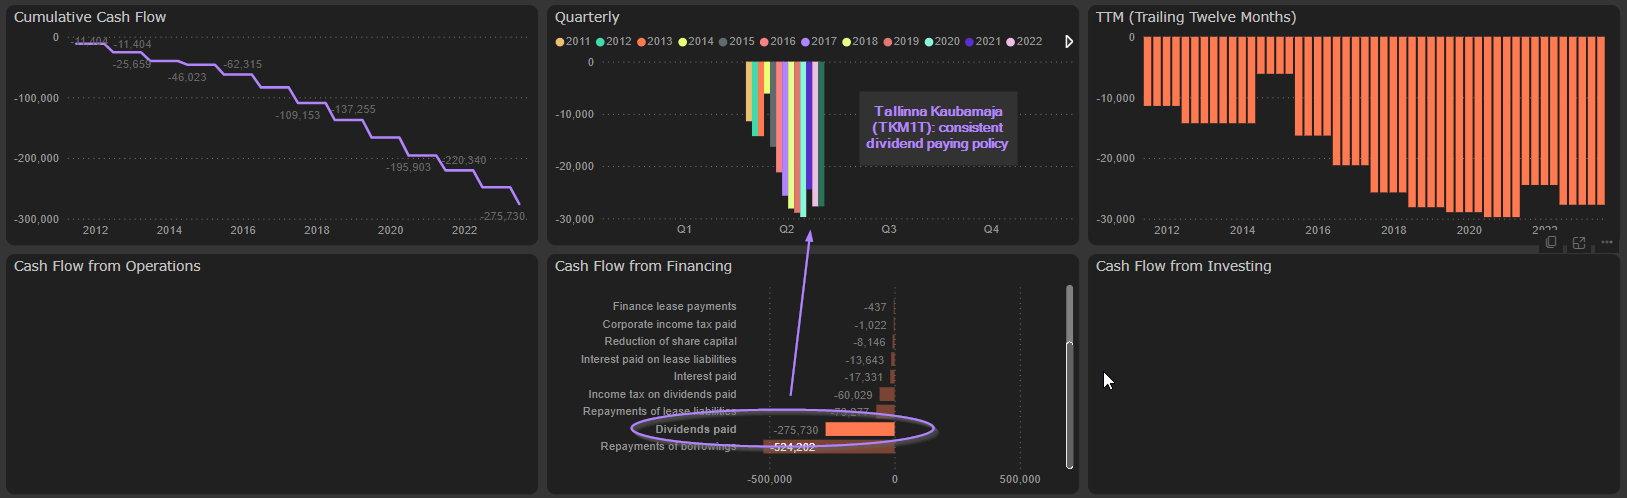Select the Dividends paid bar
Screen dimensions: 1627x498
click(859, 429)
